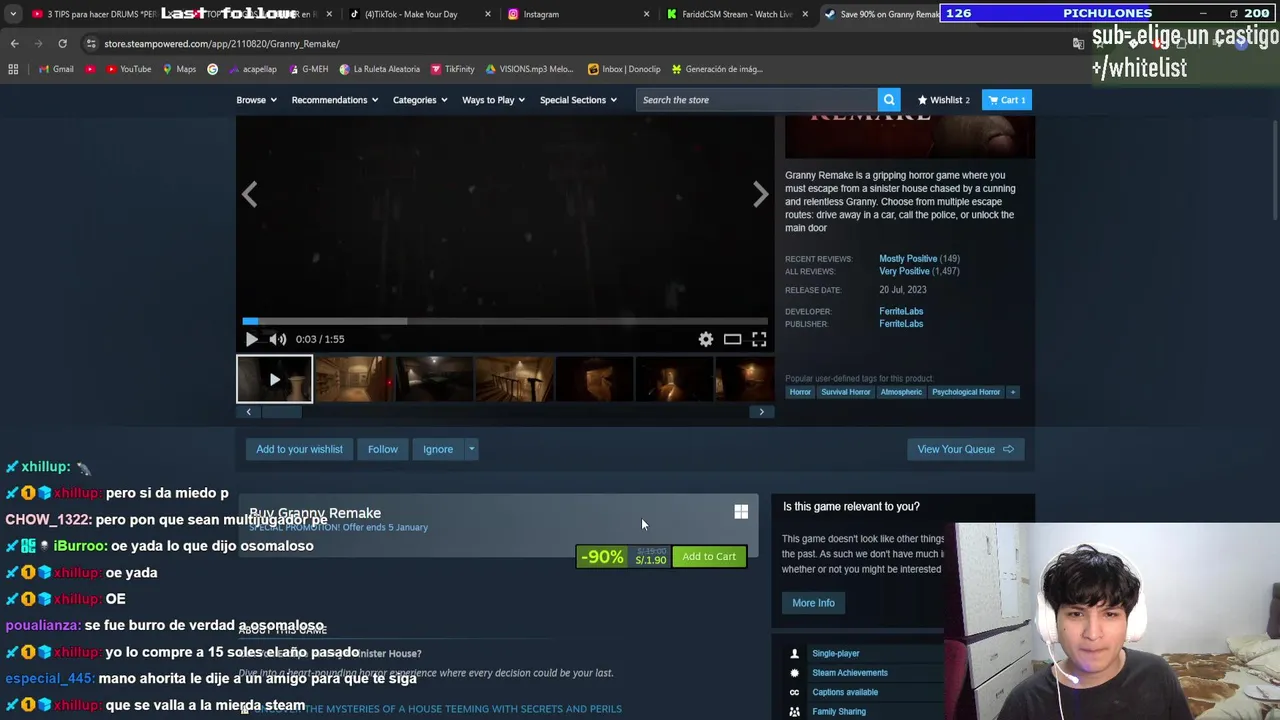Open the Maps bookmark
Screen dimensions: 1280x720
[178, 69]
